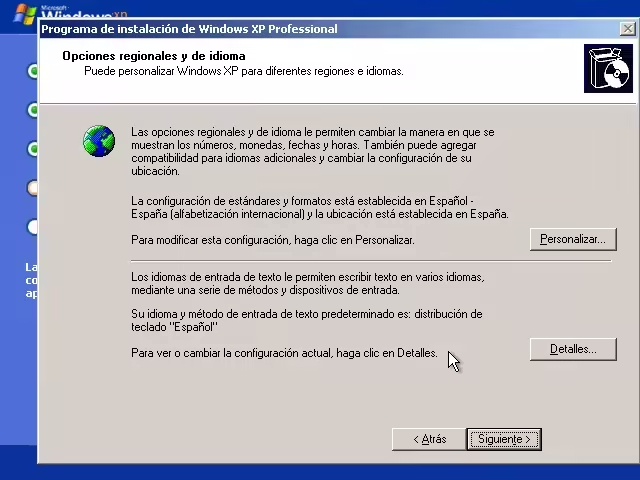Click the Windows XP flag logo
640x480 pixels.
tap(24, 14)
